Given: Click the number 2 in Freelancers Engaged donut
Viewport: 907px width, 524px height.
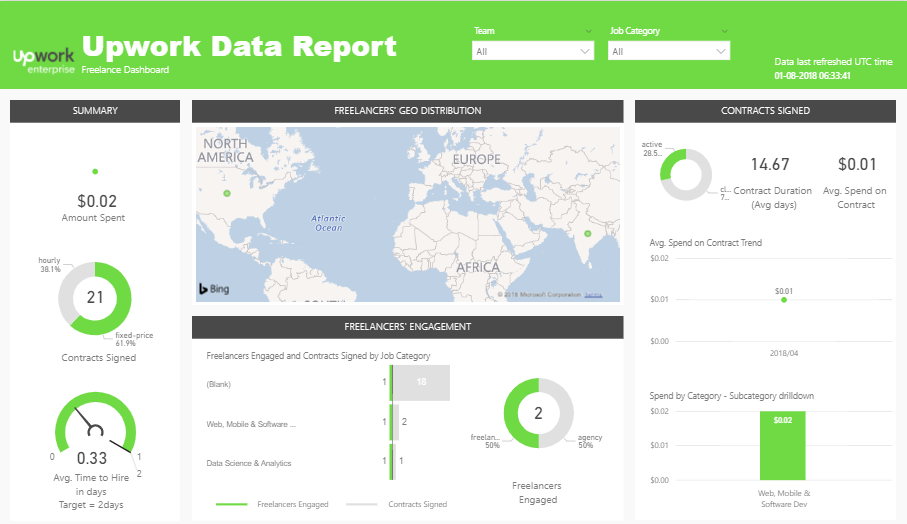Looking at the screenshot, I should pyautogui.click(x=539, y=413).
